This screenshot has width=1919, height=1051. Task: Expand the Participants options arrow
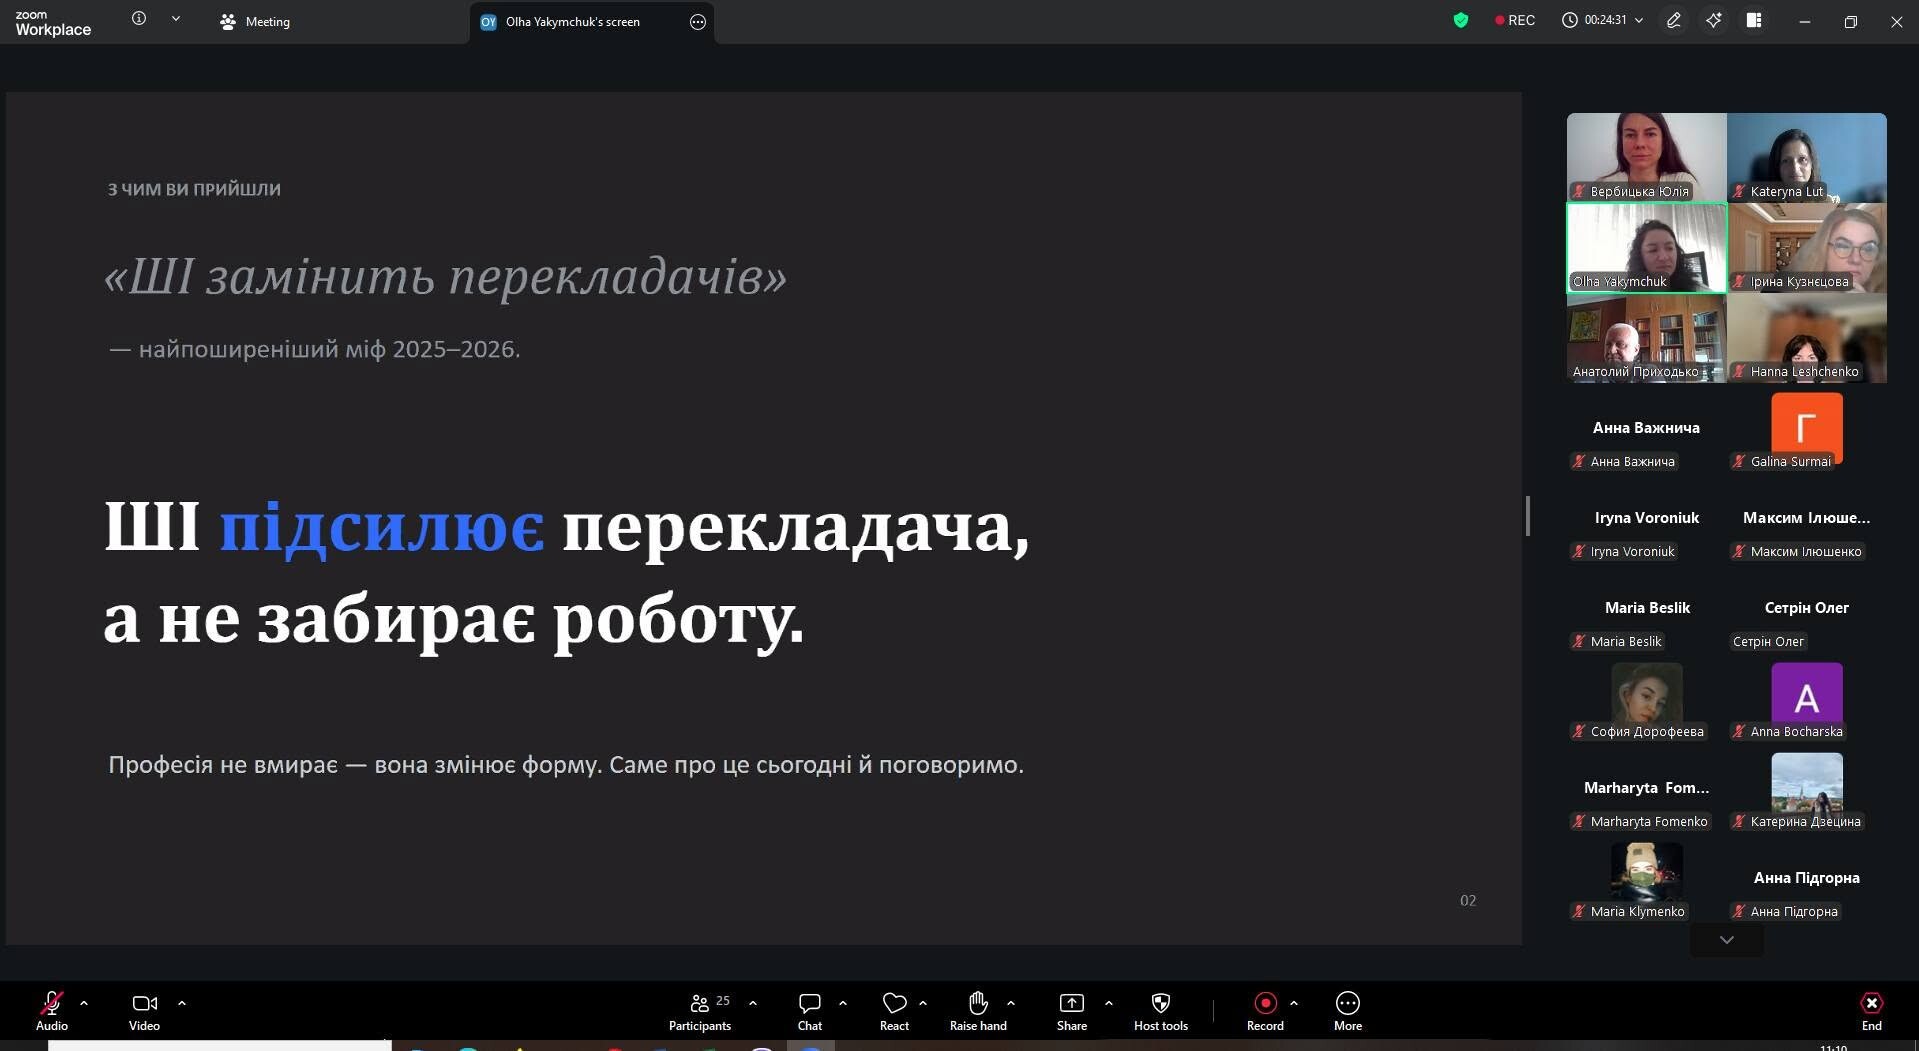tap(753, 1002)
